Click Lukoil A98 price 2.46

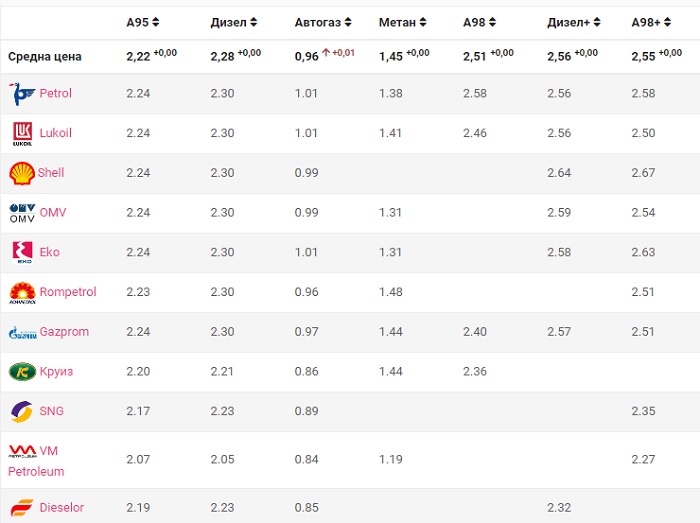pos(475,133)
